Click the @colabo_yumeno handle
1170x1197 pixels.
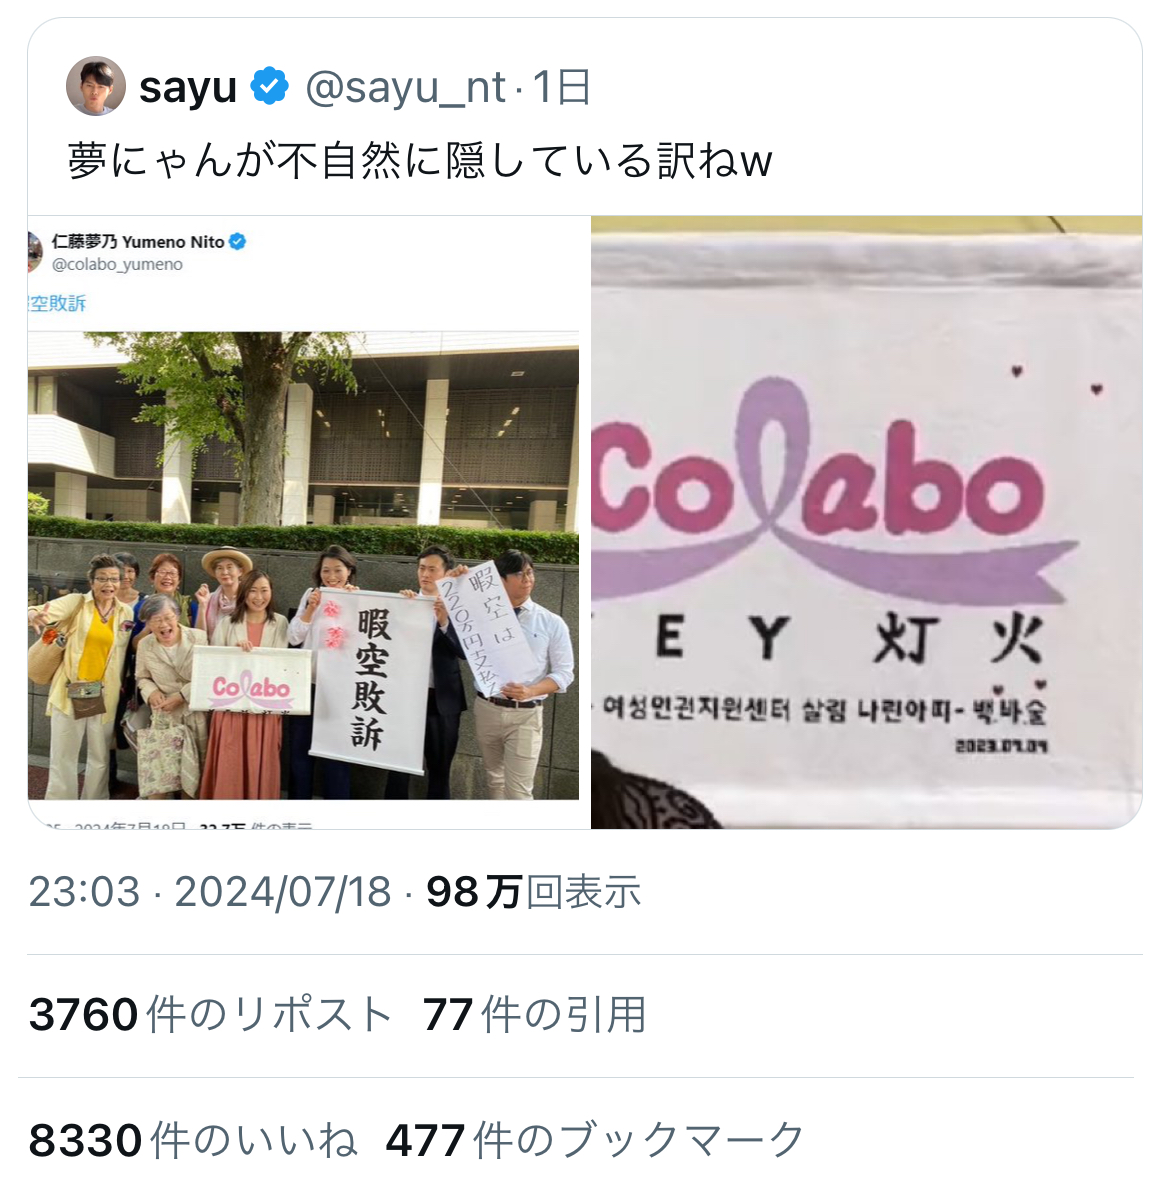[117, 264]
